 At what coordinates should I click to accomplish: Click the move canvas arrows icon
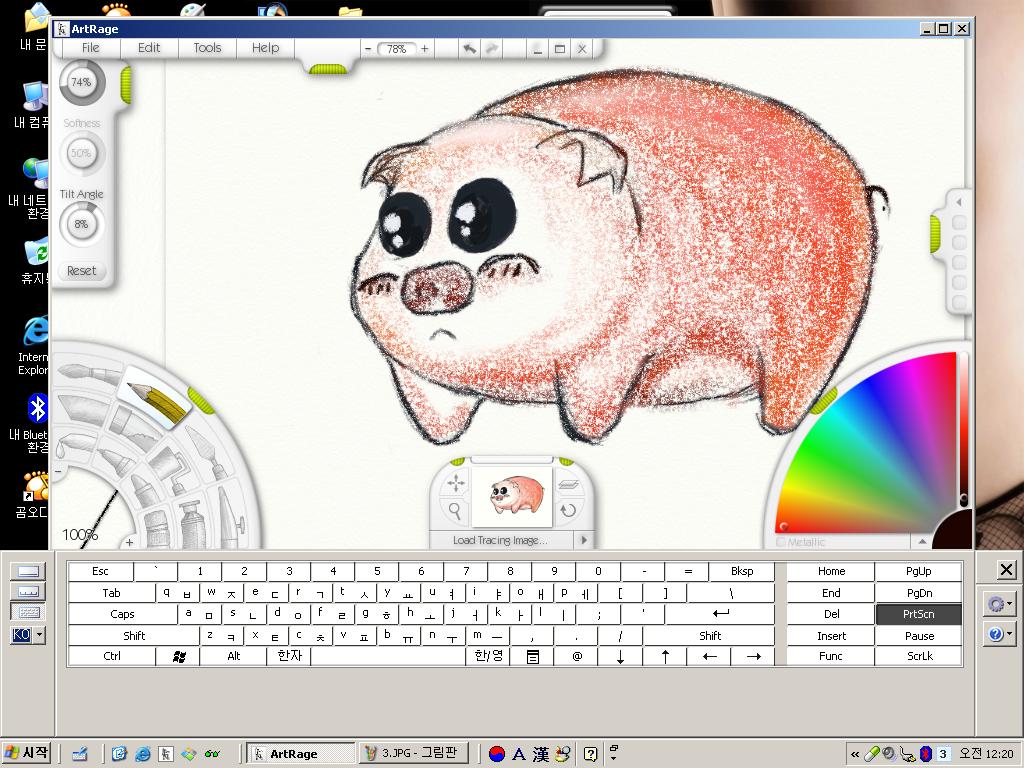(x=455, y=483)
